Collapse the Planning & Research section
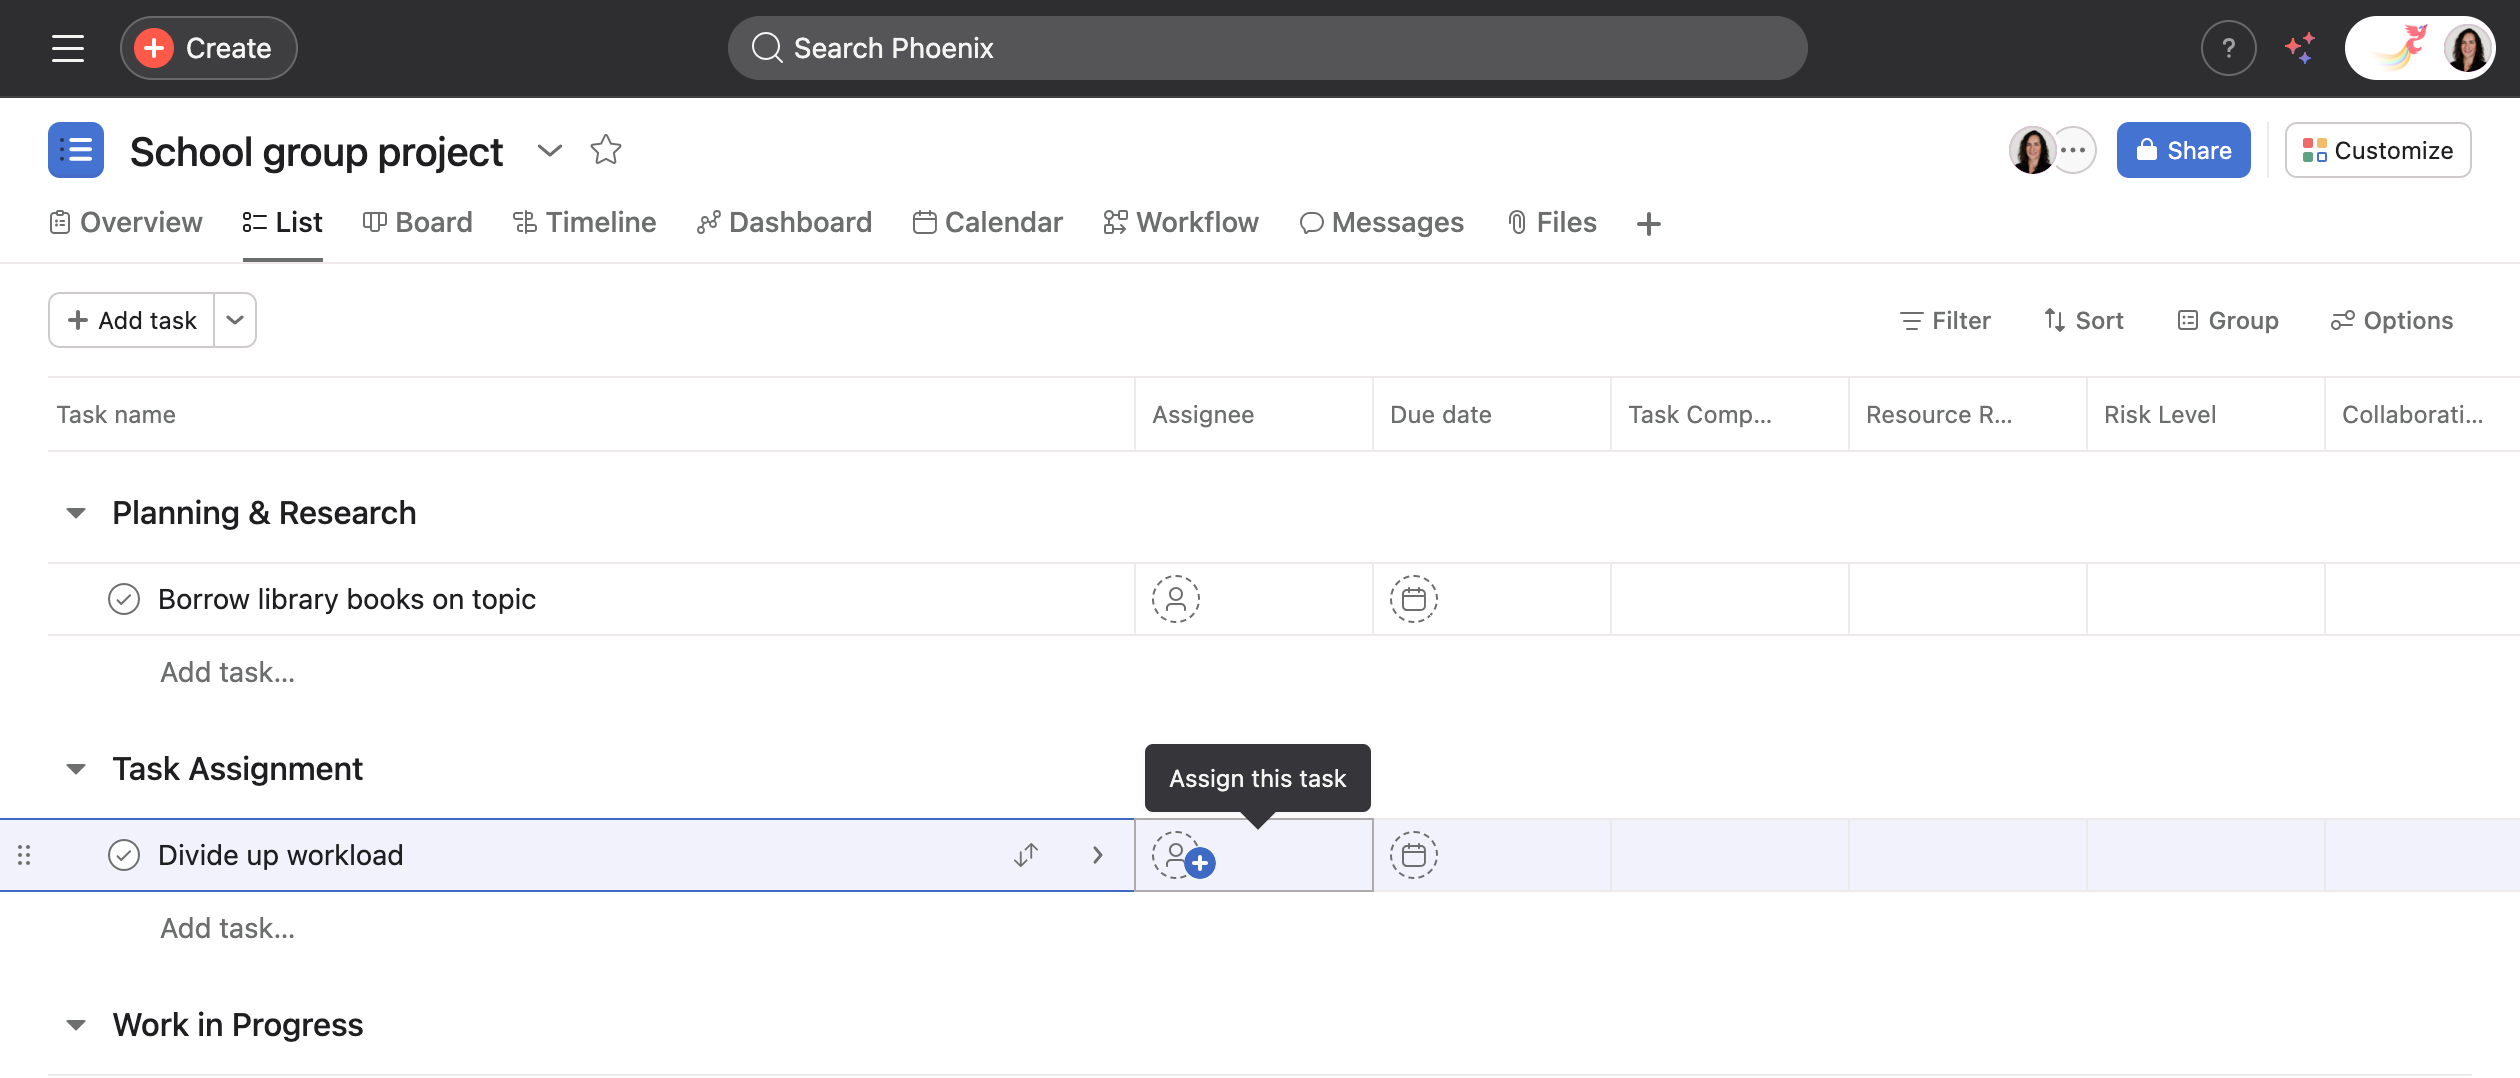Image resolution: width=2520 pixels, height=1078 pixels. (76, 512)
